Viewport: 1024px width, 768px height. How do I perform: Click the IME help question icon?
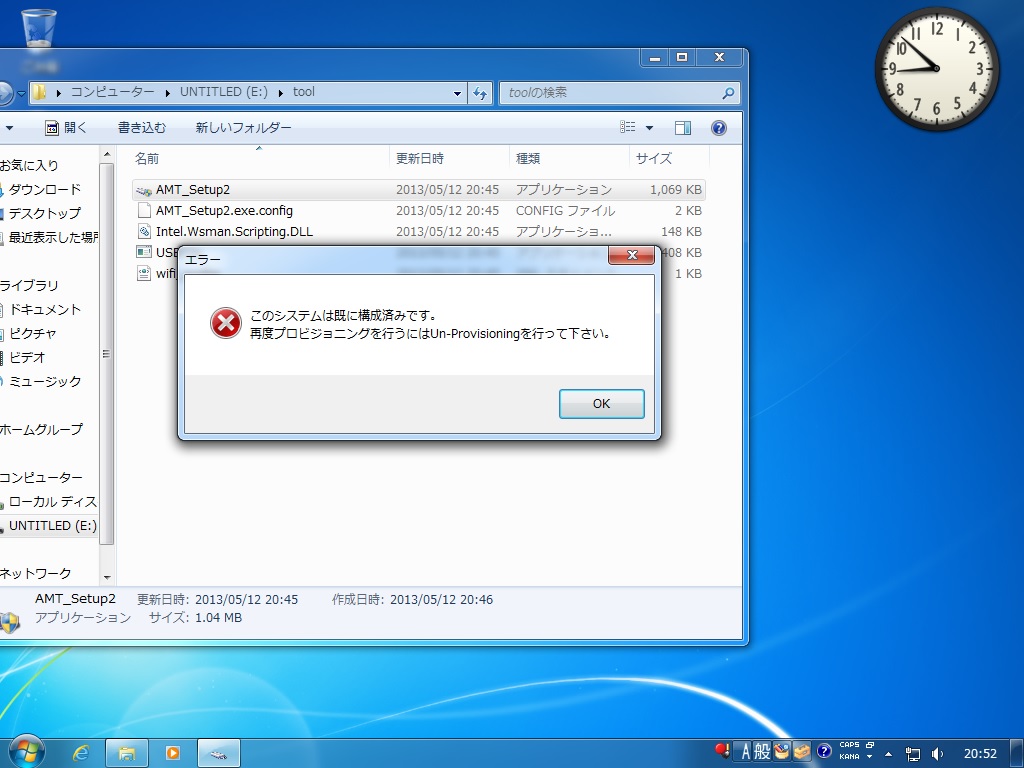pos(824,751)
